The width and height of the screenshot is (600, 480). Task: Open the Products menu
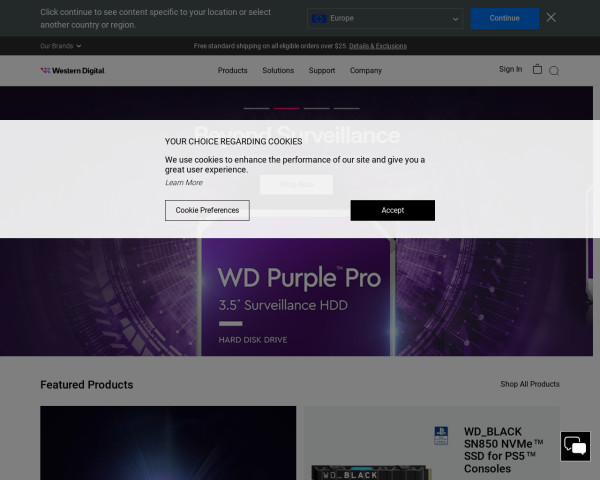[x=232, y=70]
